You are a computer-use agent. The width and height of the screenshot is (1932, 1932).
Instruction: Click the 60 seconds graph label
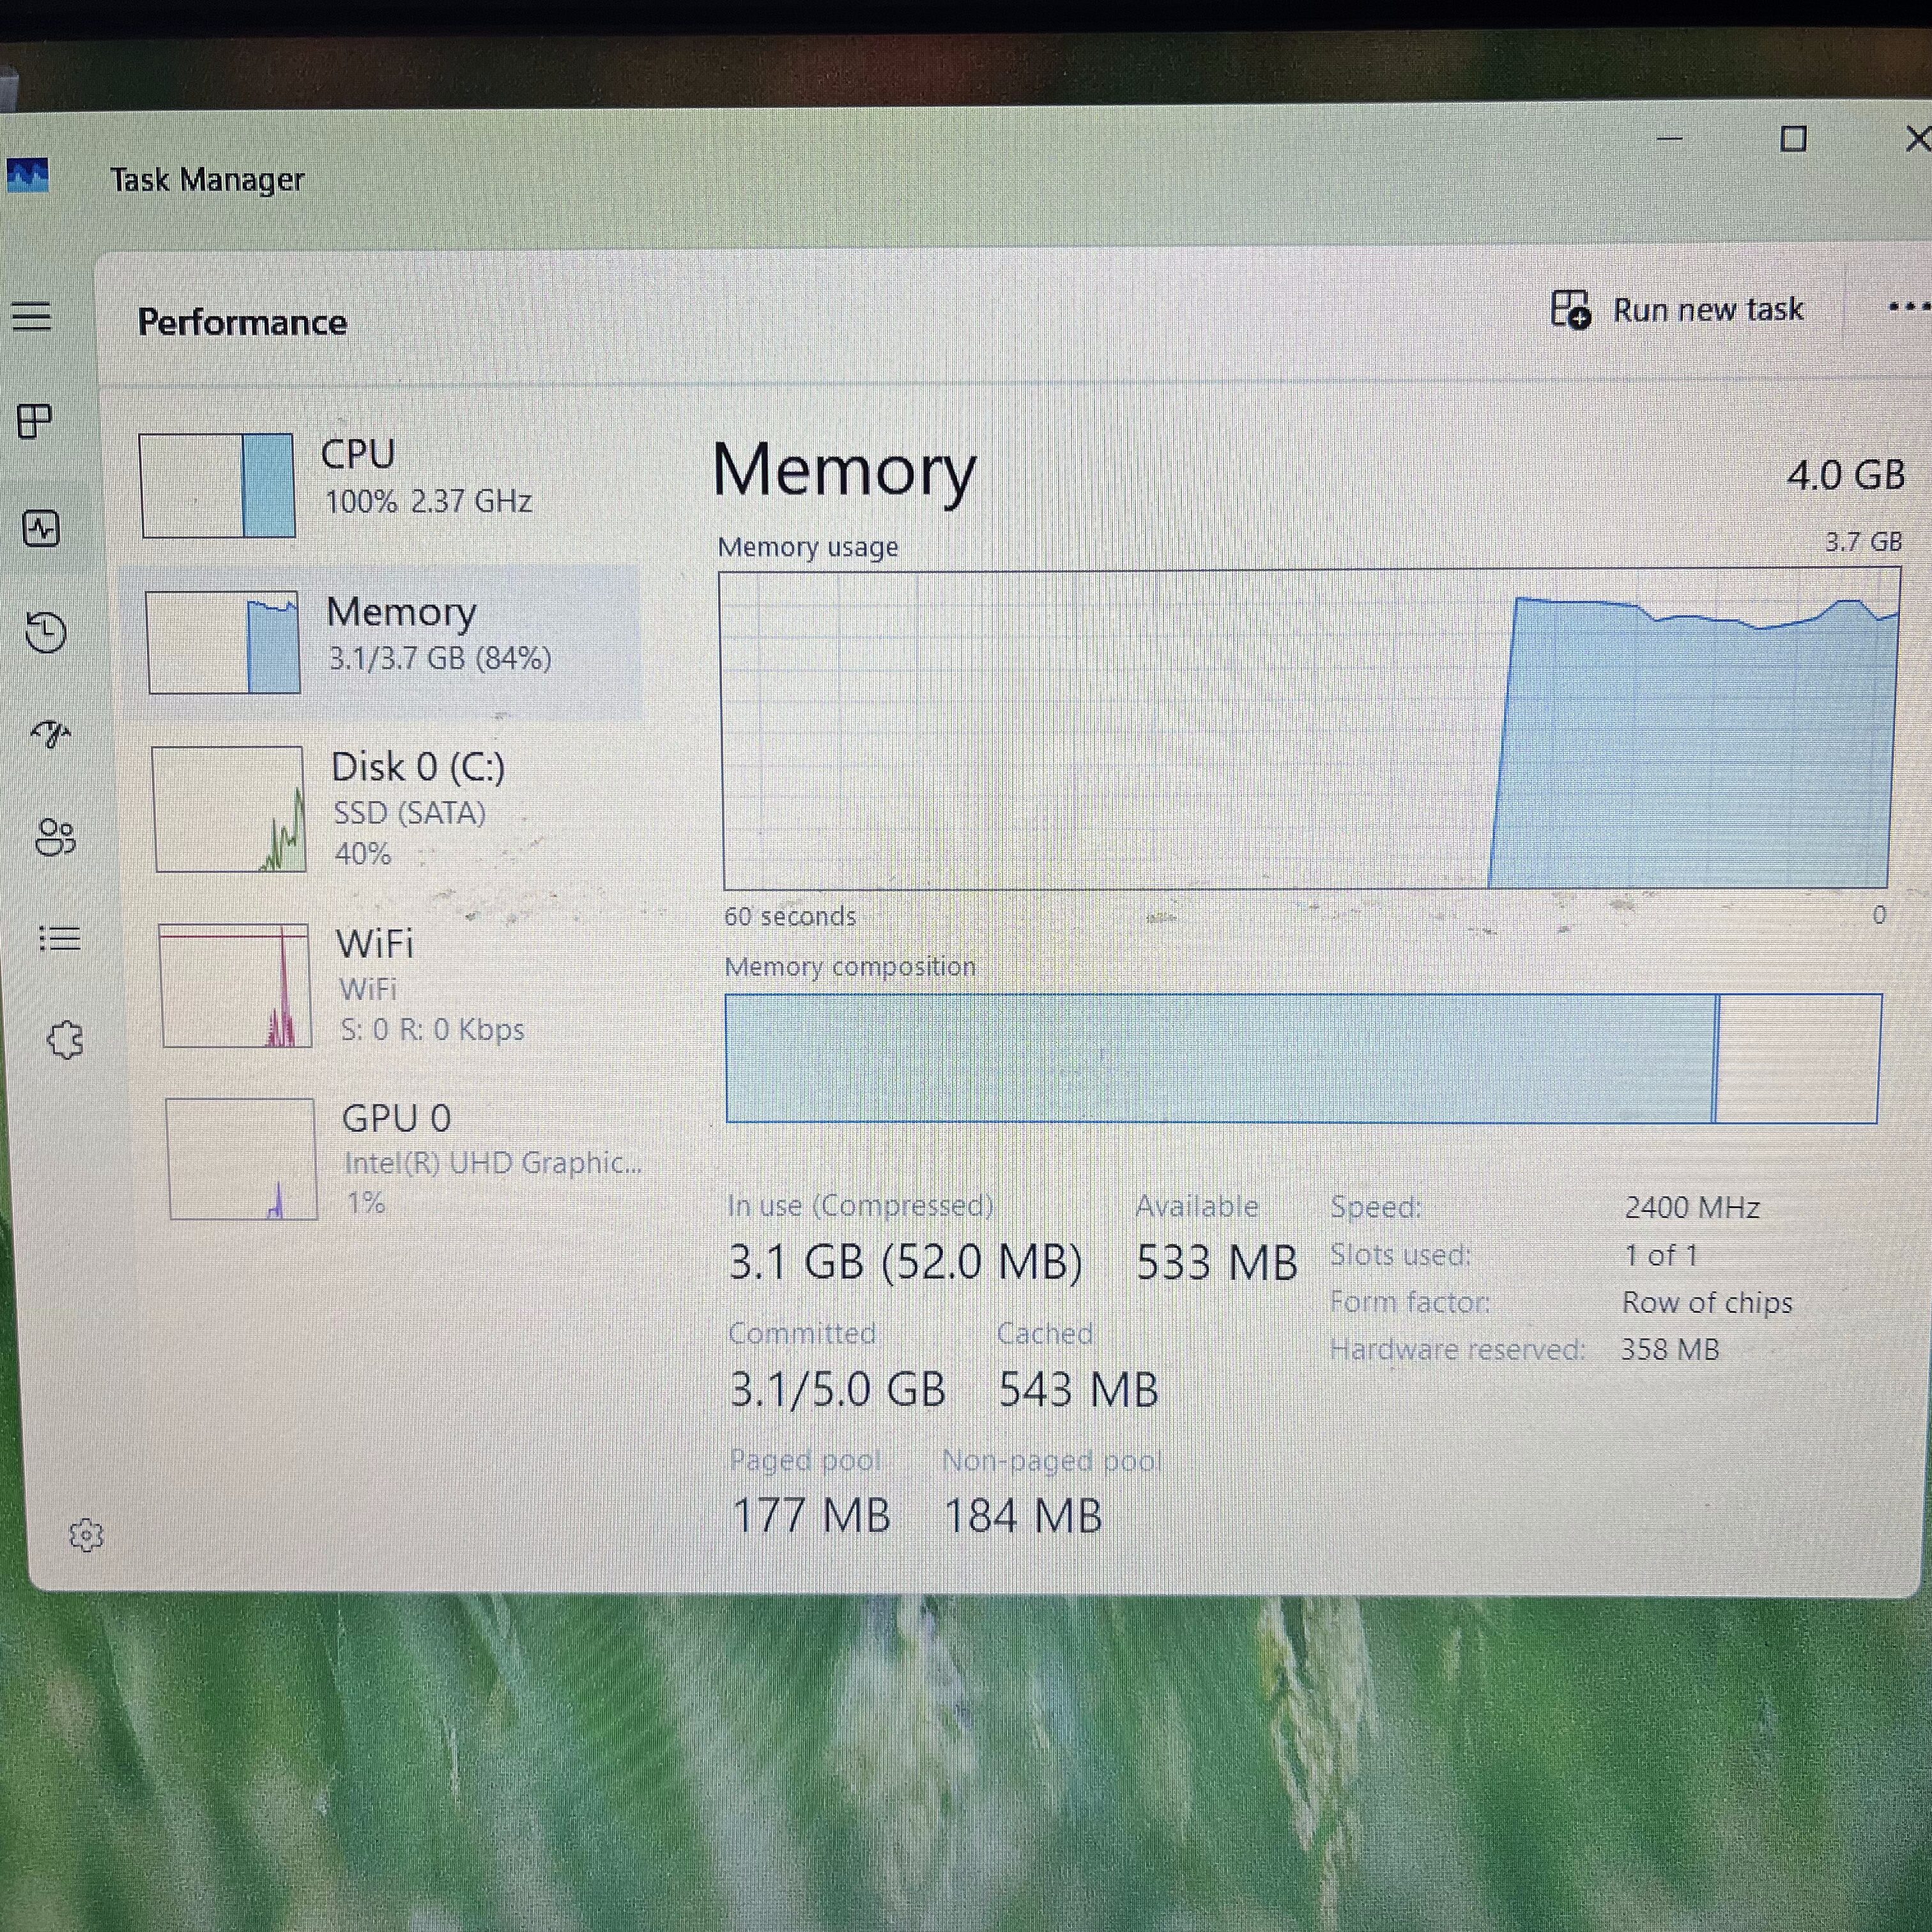[790, 916]
